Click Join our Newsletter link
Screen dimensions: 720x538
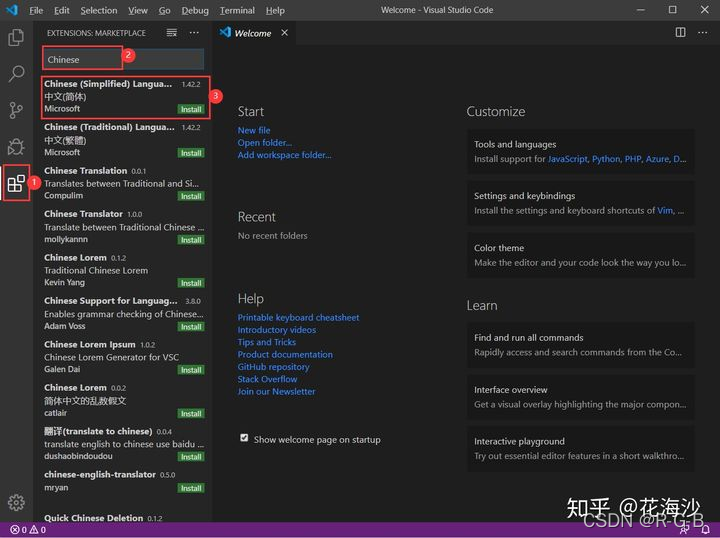pyautogui.click(x=276, y=392)
